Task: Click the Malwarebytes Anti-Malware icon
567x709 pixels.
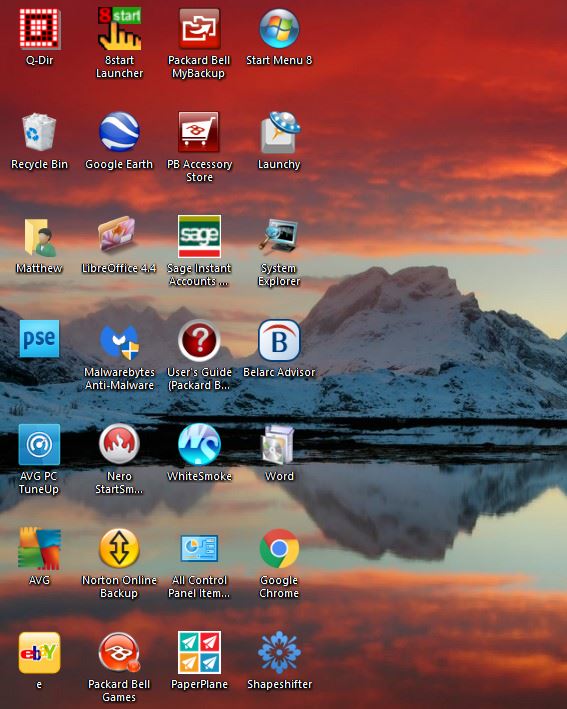Action: (x=119, y=342)
